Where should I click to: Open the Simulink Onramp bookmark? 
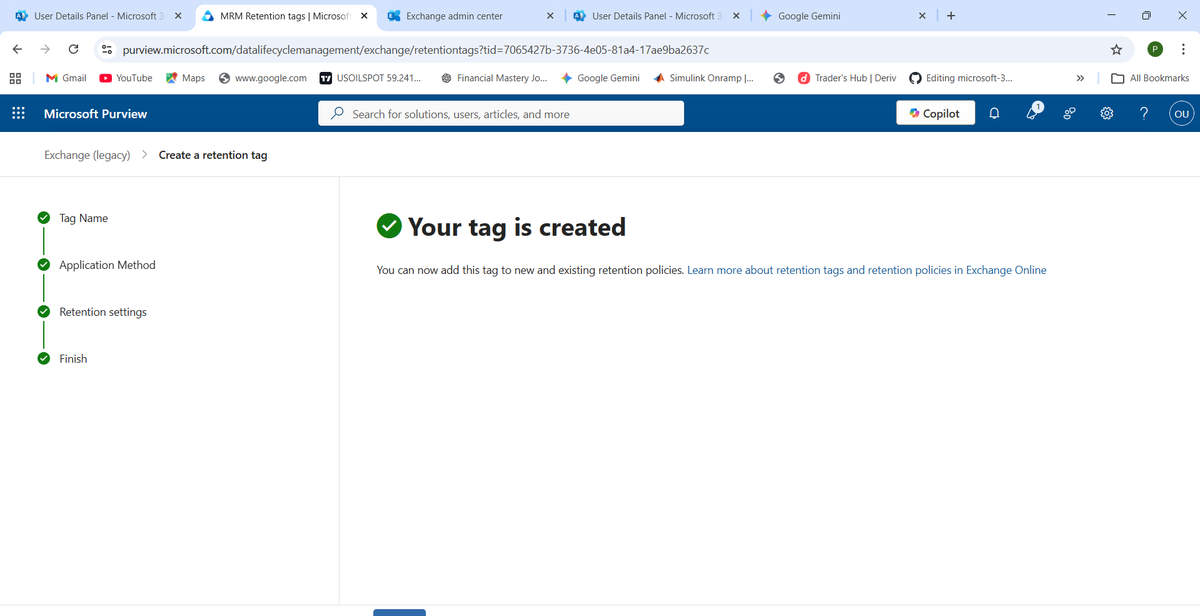[x=704, y=78]
